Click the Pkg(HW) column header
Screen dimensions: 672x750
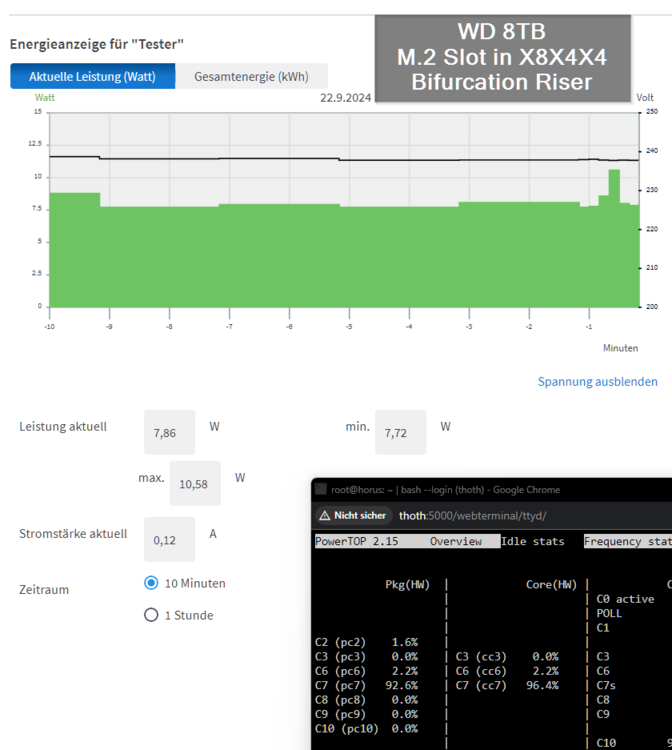[408, 585]
